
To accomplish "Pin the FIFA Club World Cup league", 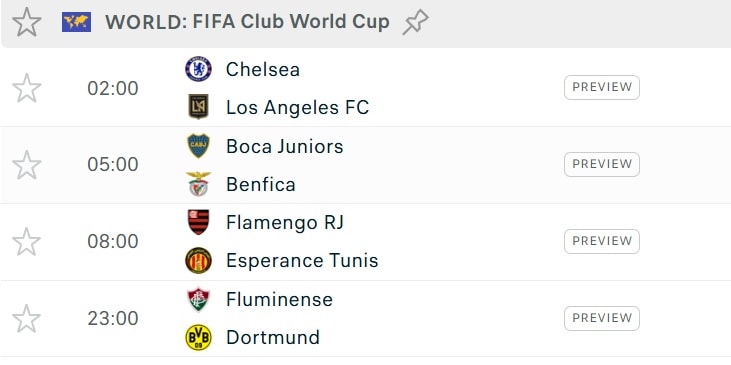I will coord(415,22).
